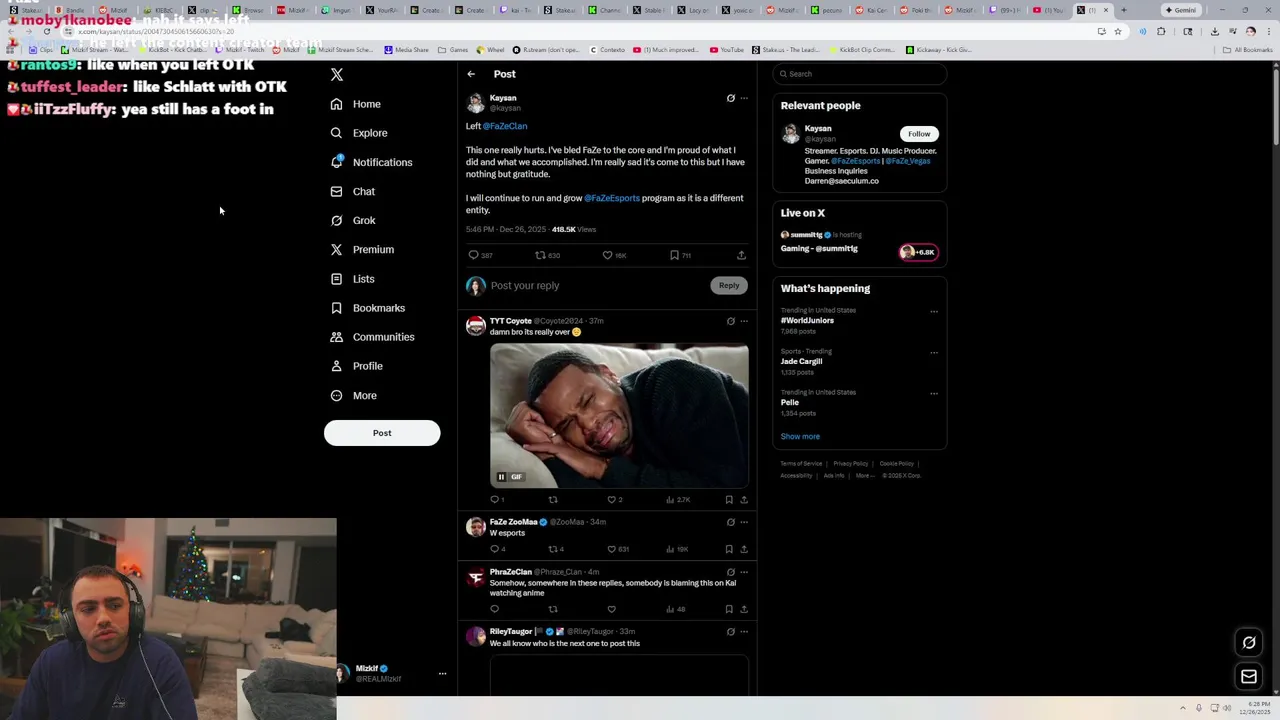This screenshot has height=720, width=1280.
Task: Open more options on FaZe ZooMaa reply
Action: click(744, 522)
